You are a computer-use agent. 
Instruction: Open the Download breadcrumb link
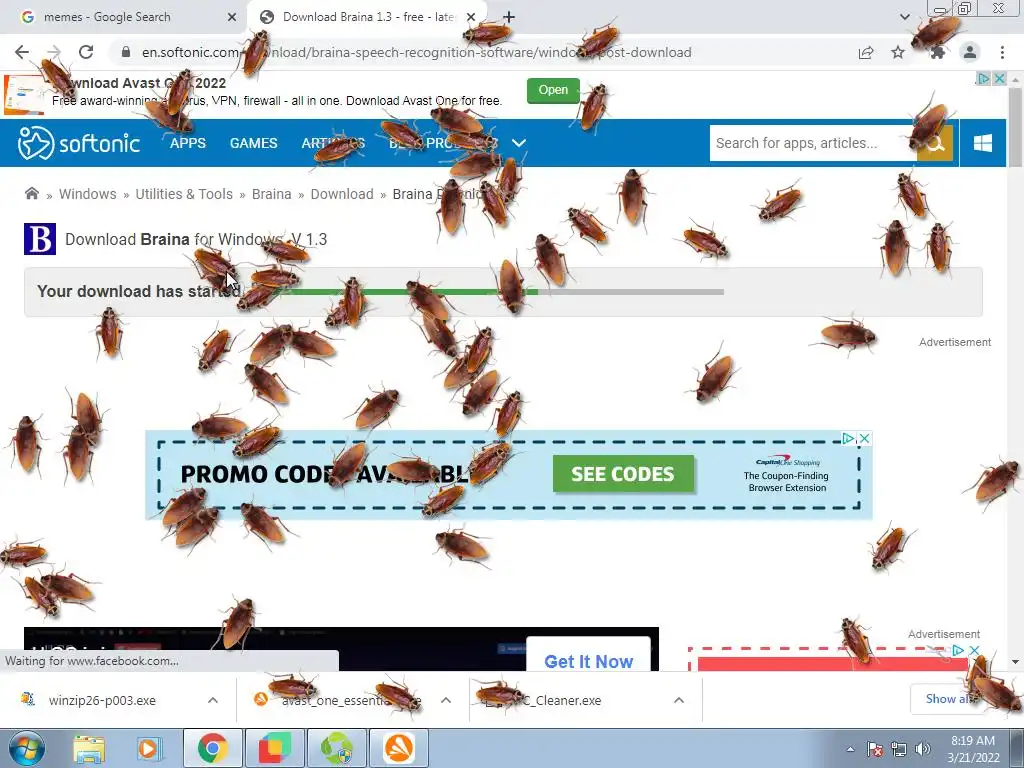tap(342, 194)
